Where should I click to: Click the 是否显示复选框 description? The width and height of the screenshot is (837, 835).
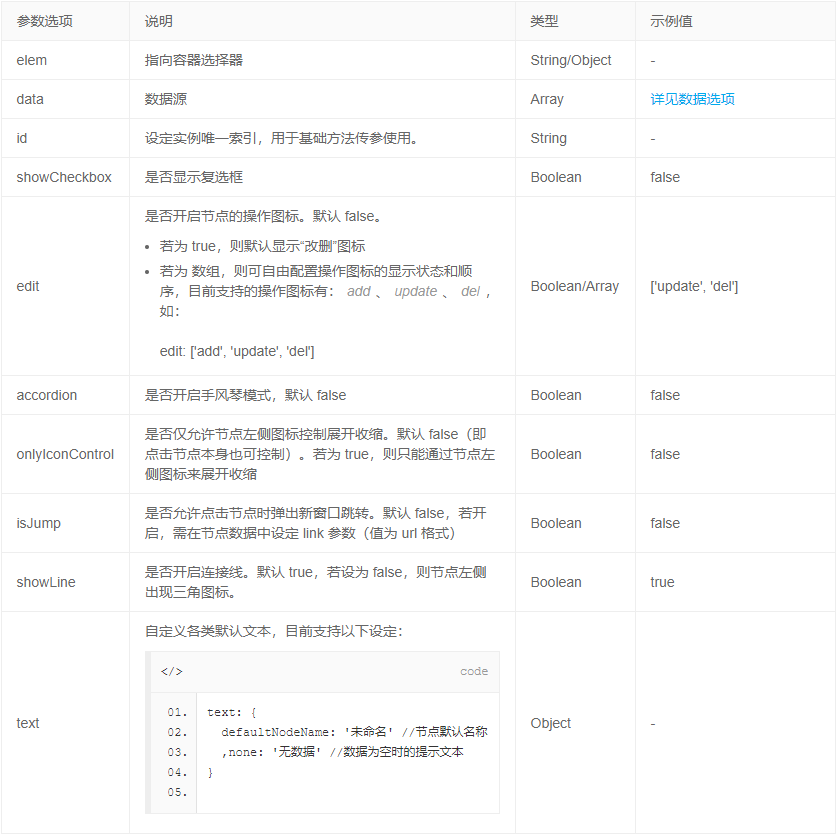[x=194, y=177]
